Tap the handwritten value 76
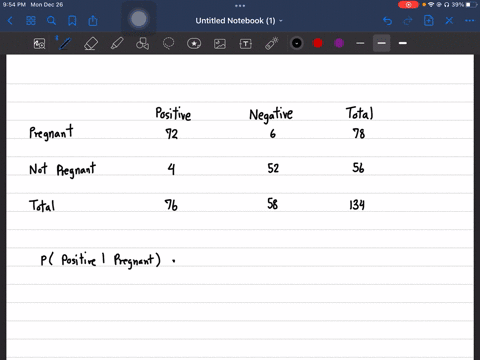Image resolution: width=480 pixels, height=360 pixels. pos(171,205)
